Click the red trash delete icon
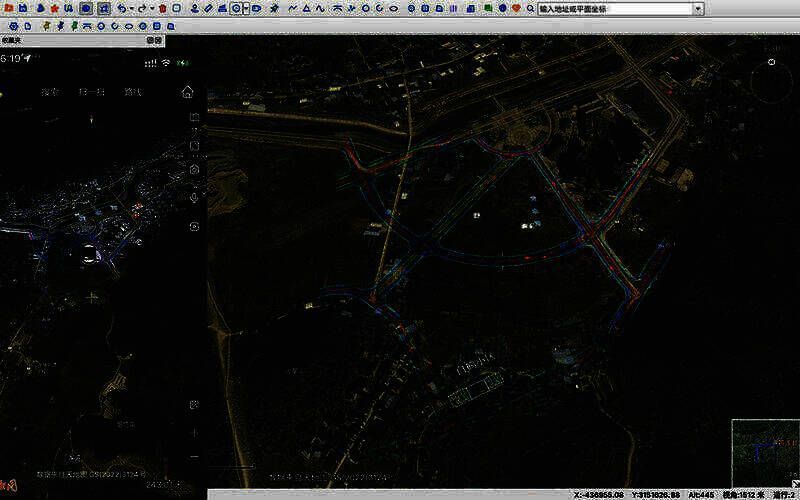The image size is (800, 500). tap(162, 8)
